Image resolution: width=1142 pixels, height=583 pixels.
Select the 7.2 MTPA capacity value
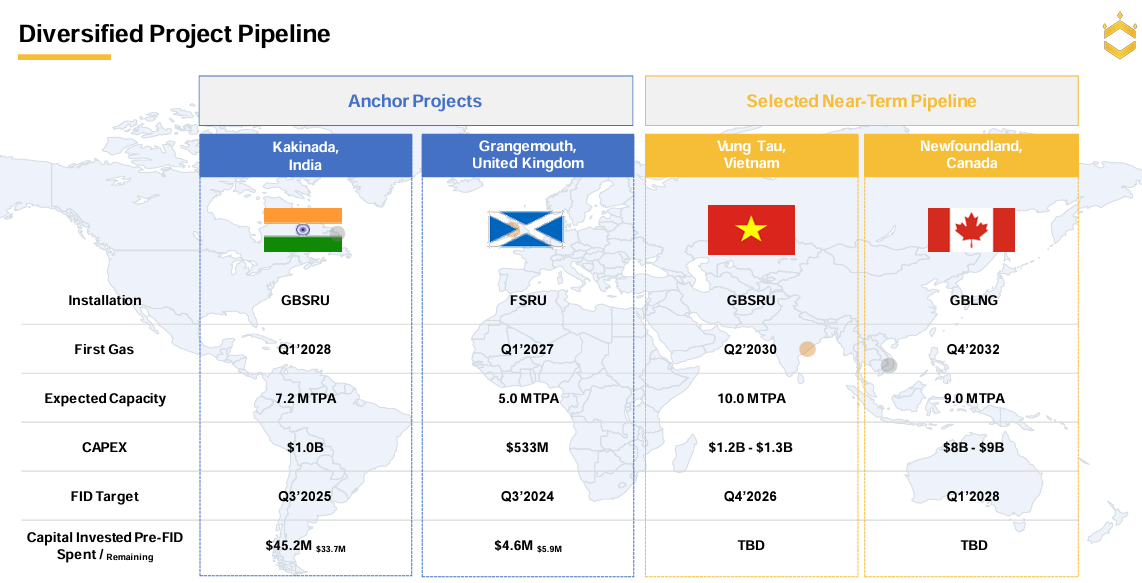306,399
